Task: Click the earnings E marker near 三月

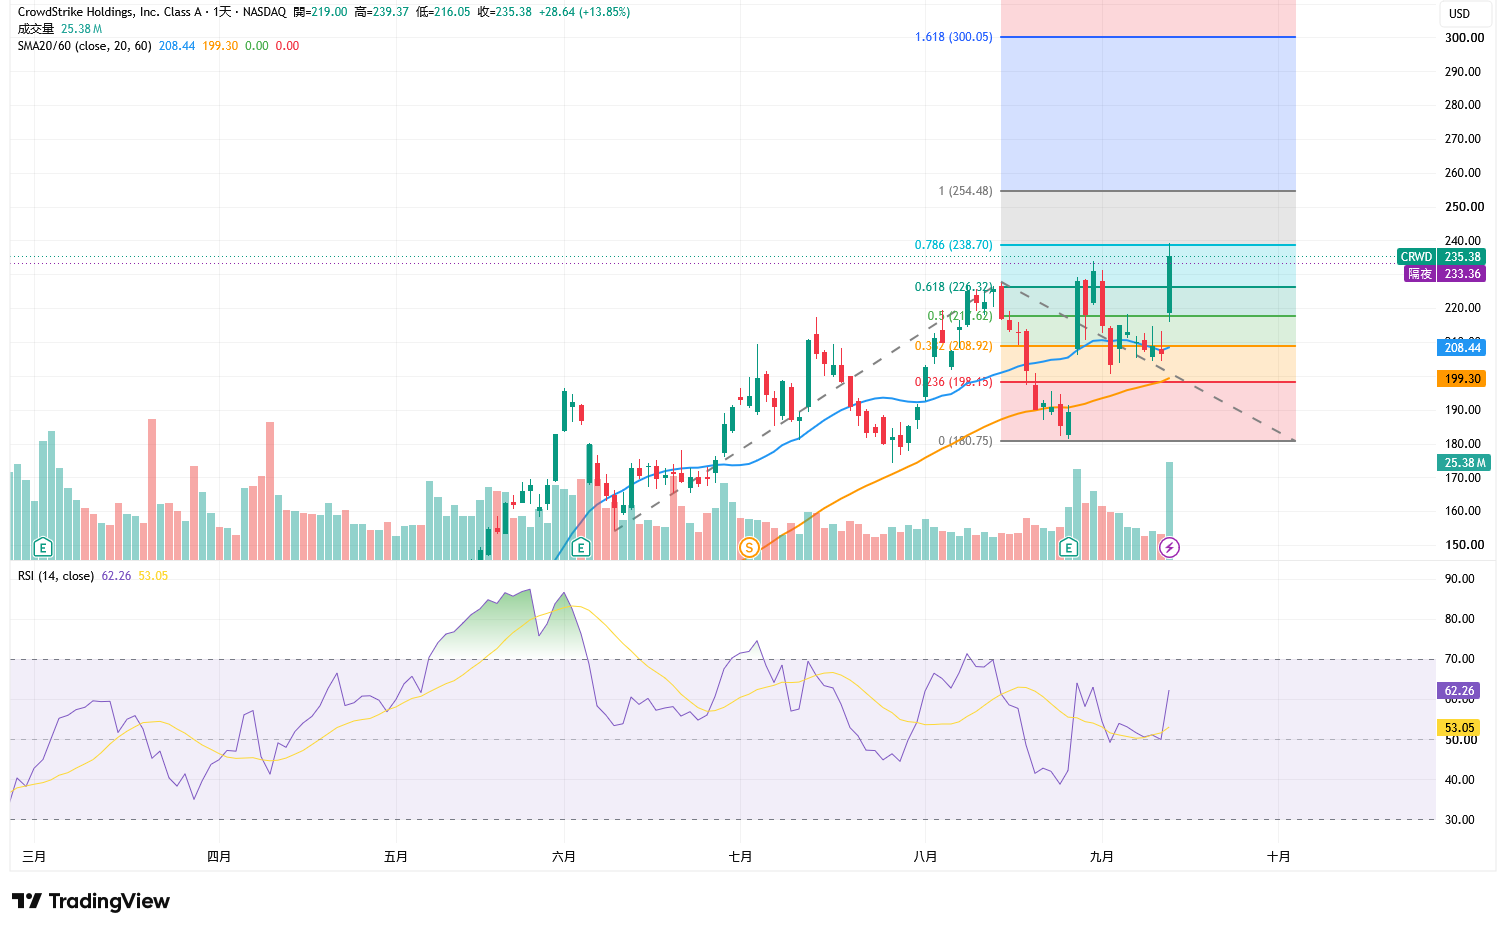Action: tap(42, 547)
